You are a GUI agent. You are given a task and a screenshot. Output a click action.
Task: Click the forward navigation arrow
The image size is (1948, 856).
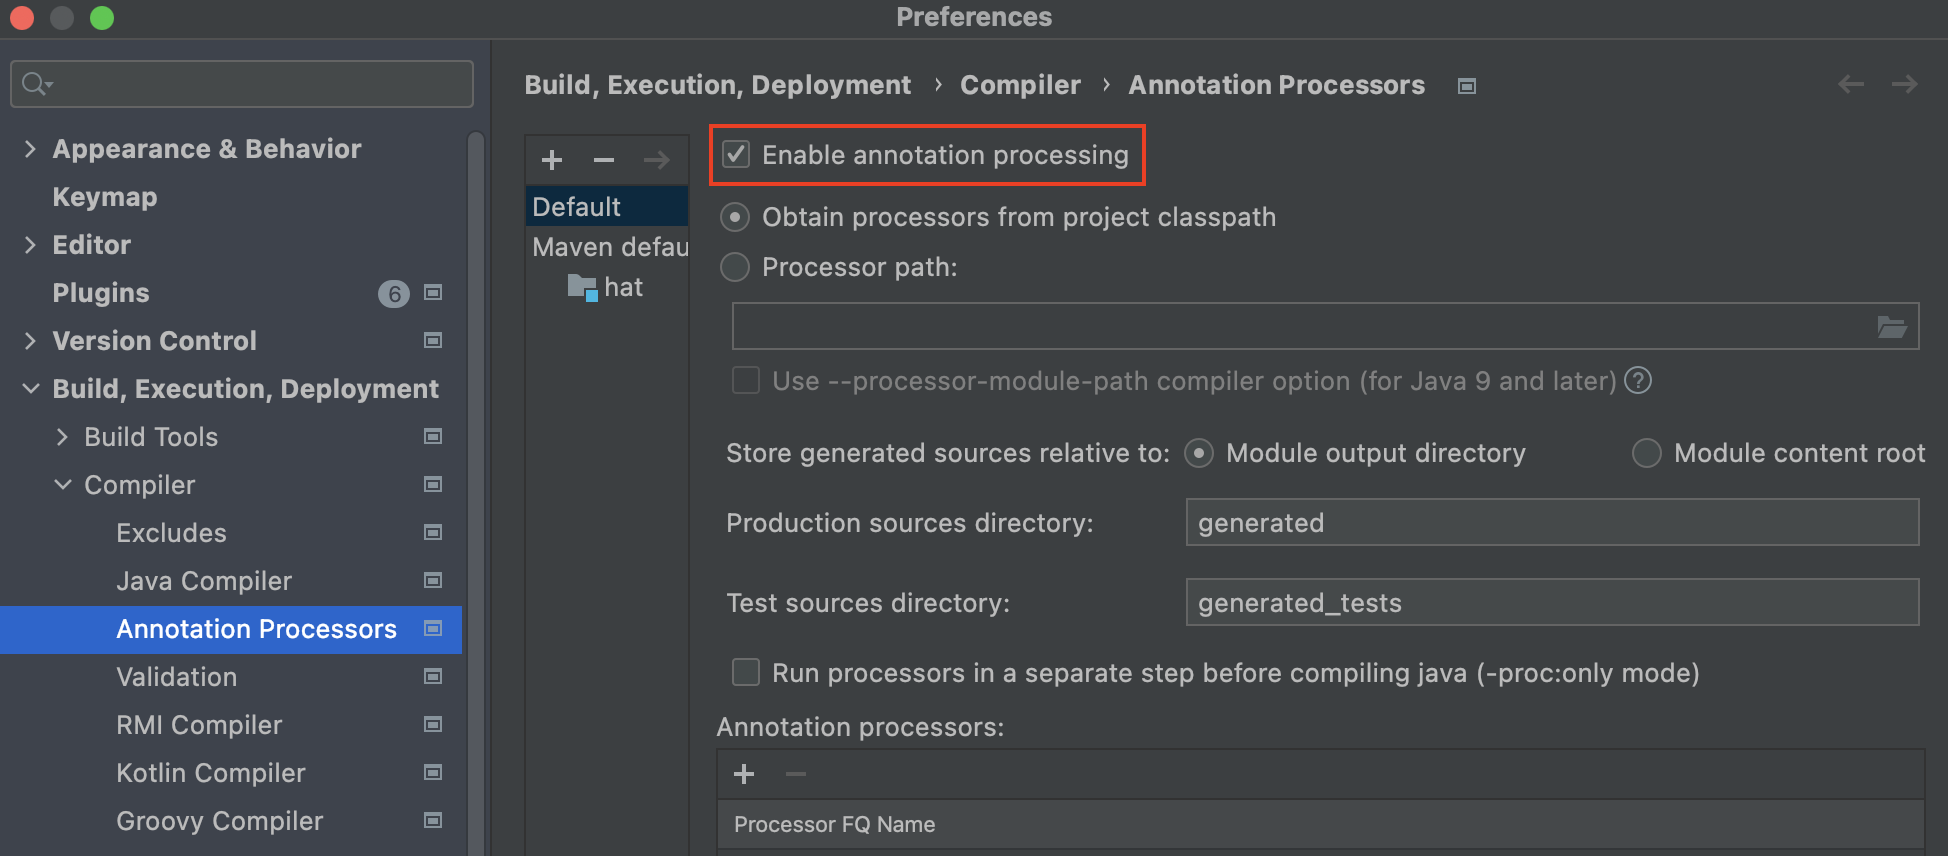1904,85
